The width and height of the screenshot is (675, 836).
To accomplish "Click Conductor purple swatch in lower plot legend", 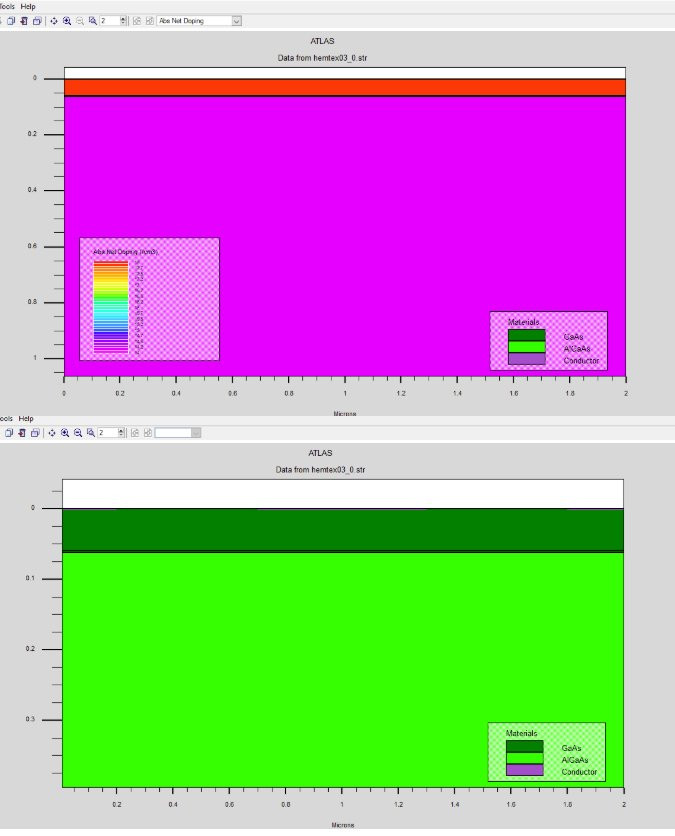I will (524, 770).
